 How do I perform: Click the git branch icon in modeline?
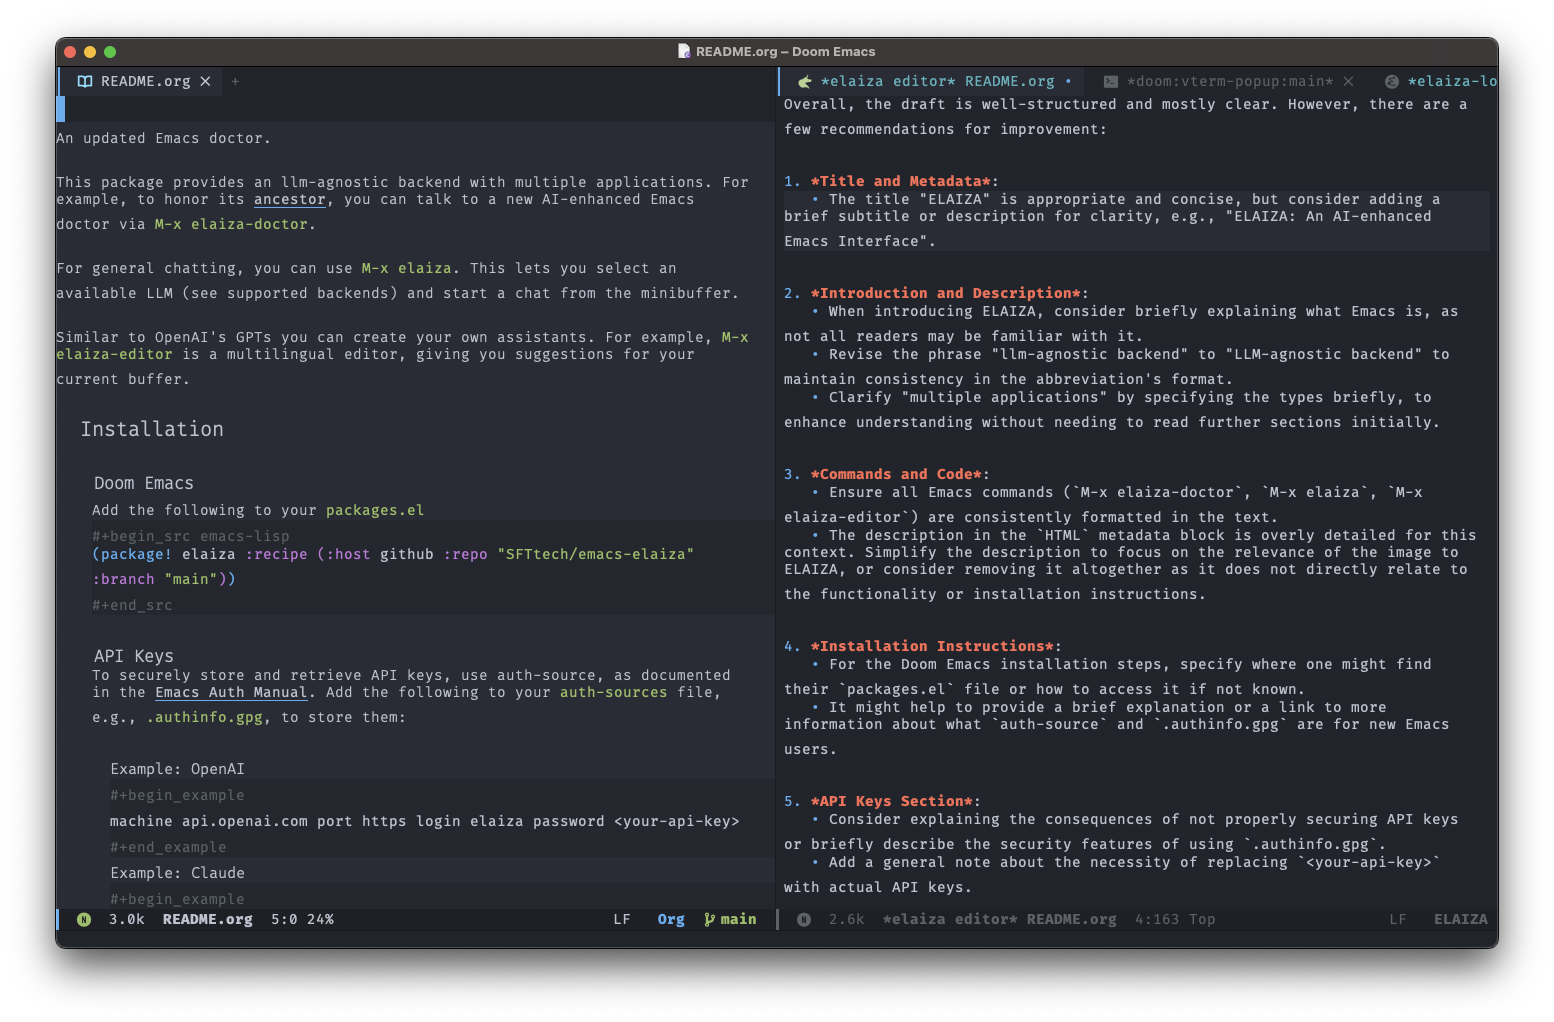pos(709,919)
